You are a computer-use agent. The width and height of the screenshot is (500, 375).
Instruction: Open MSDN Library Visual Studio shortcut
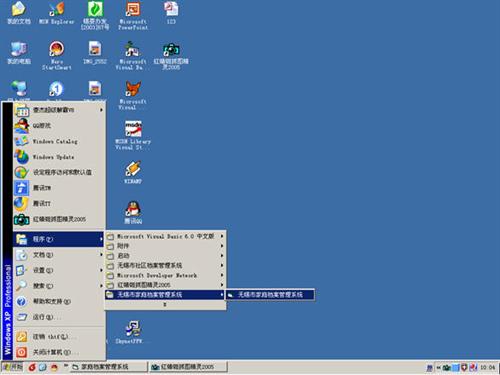(x=133, y=135)
